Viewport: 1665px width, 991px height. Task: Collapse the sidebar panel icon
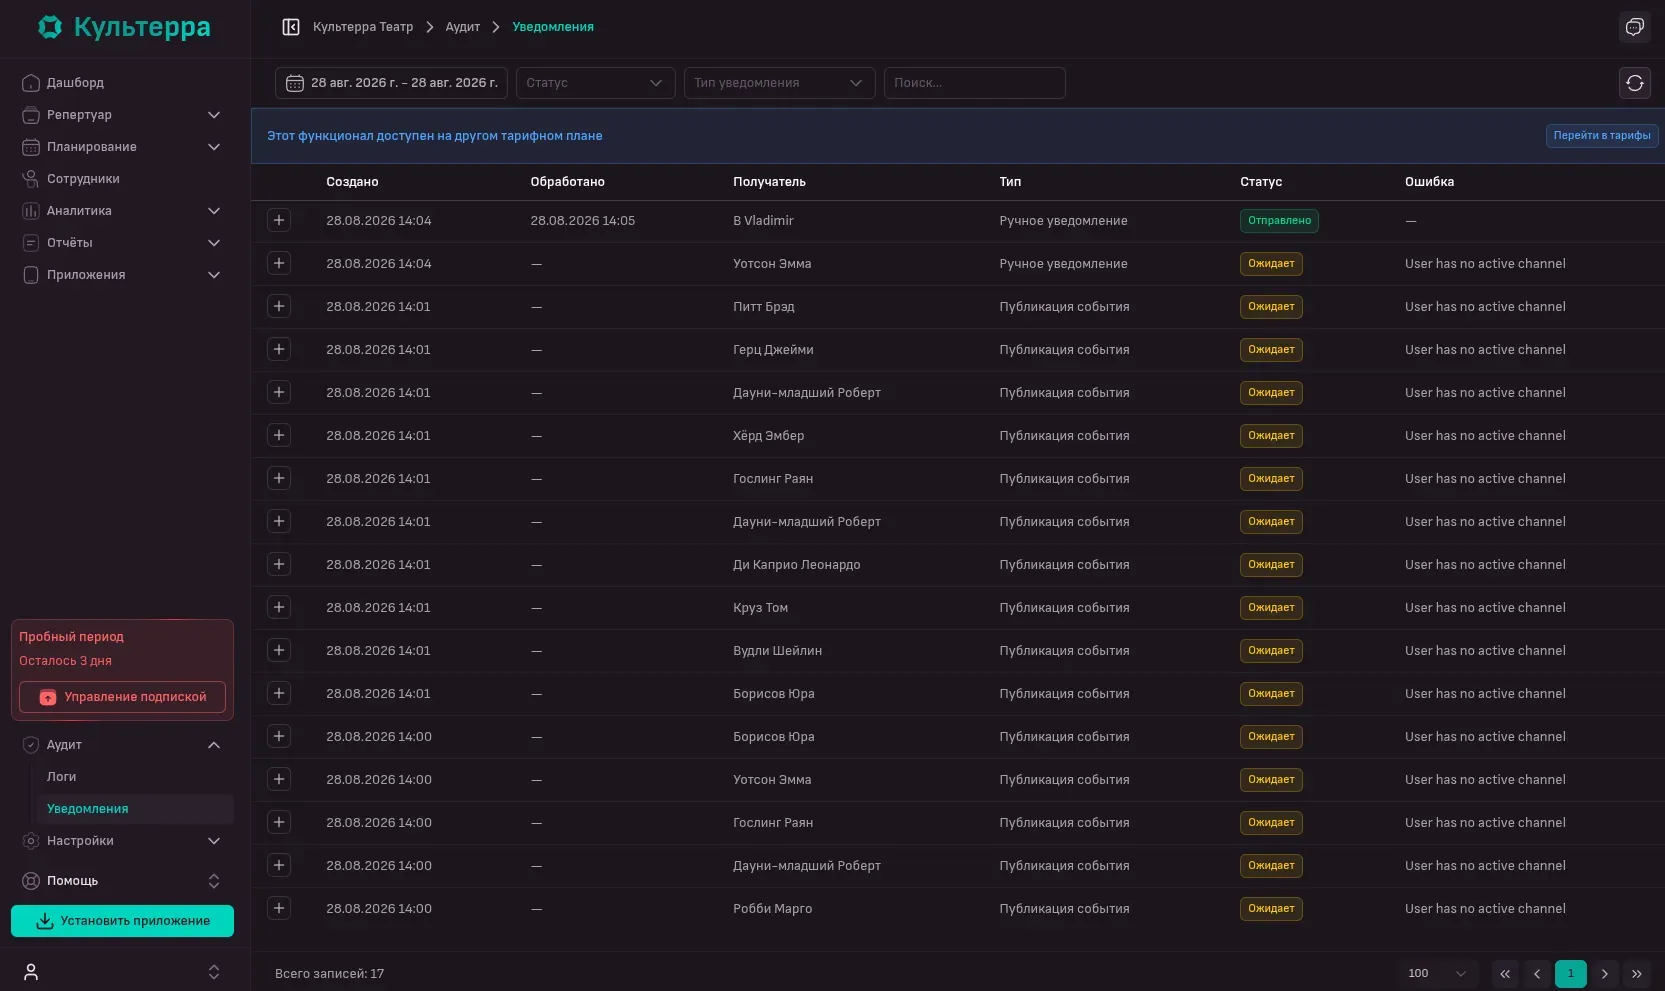[x=291, y=27]
